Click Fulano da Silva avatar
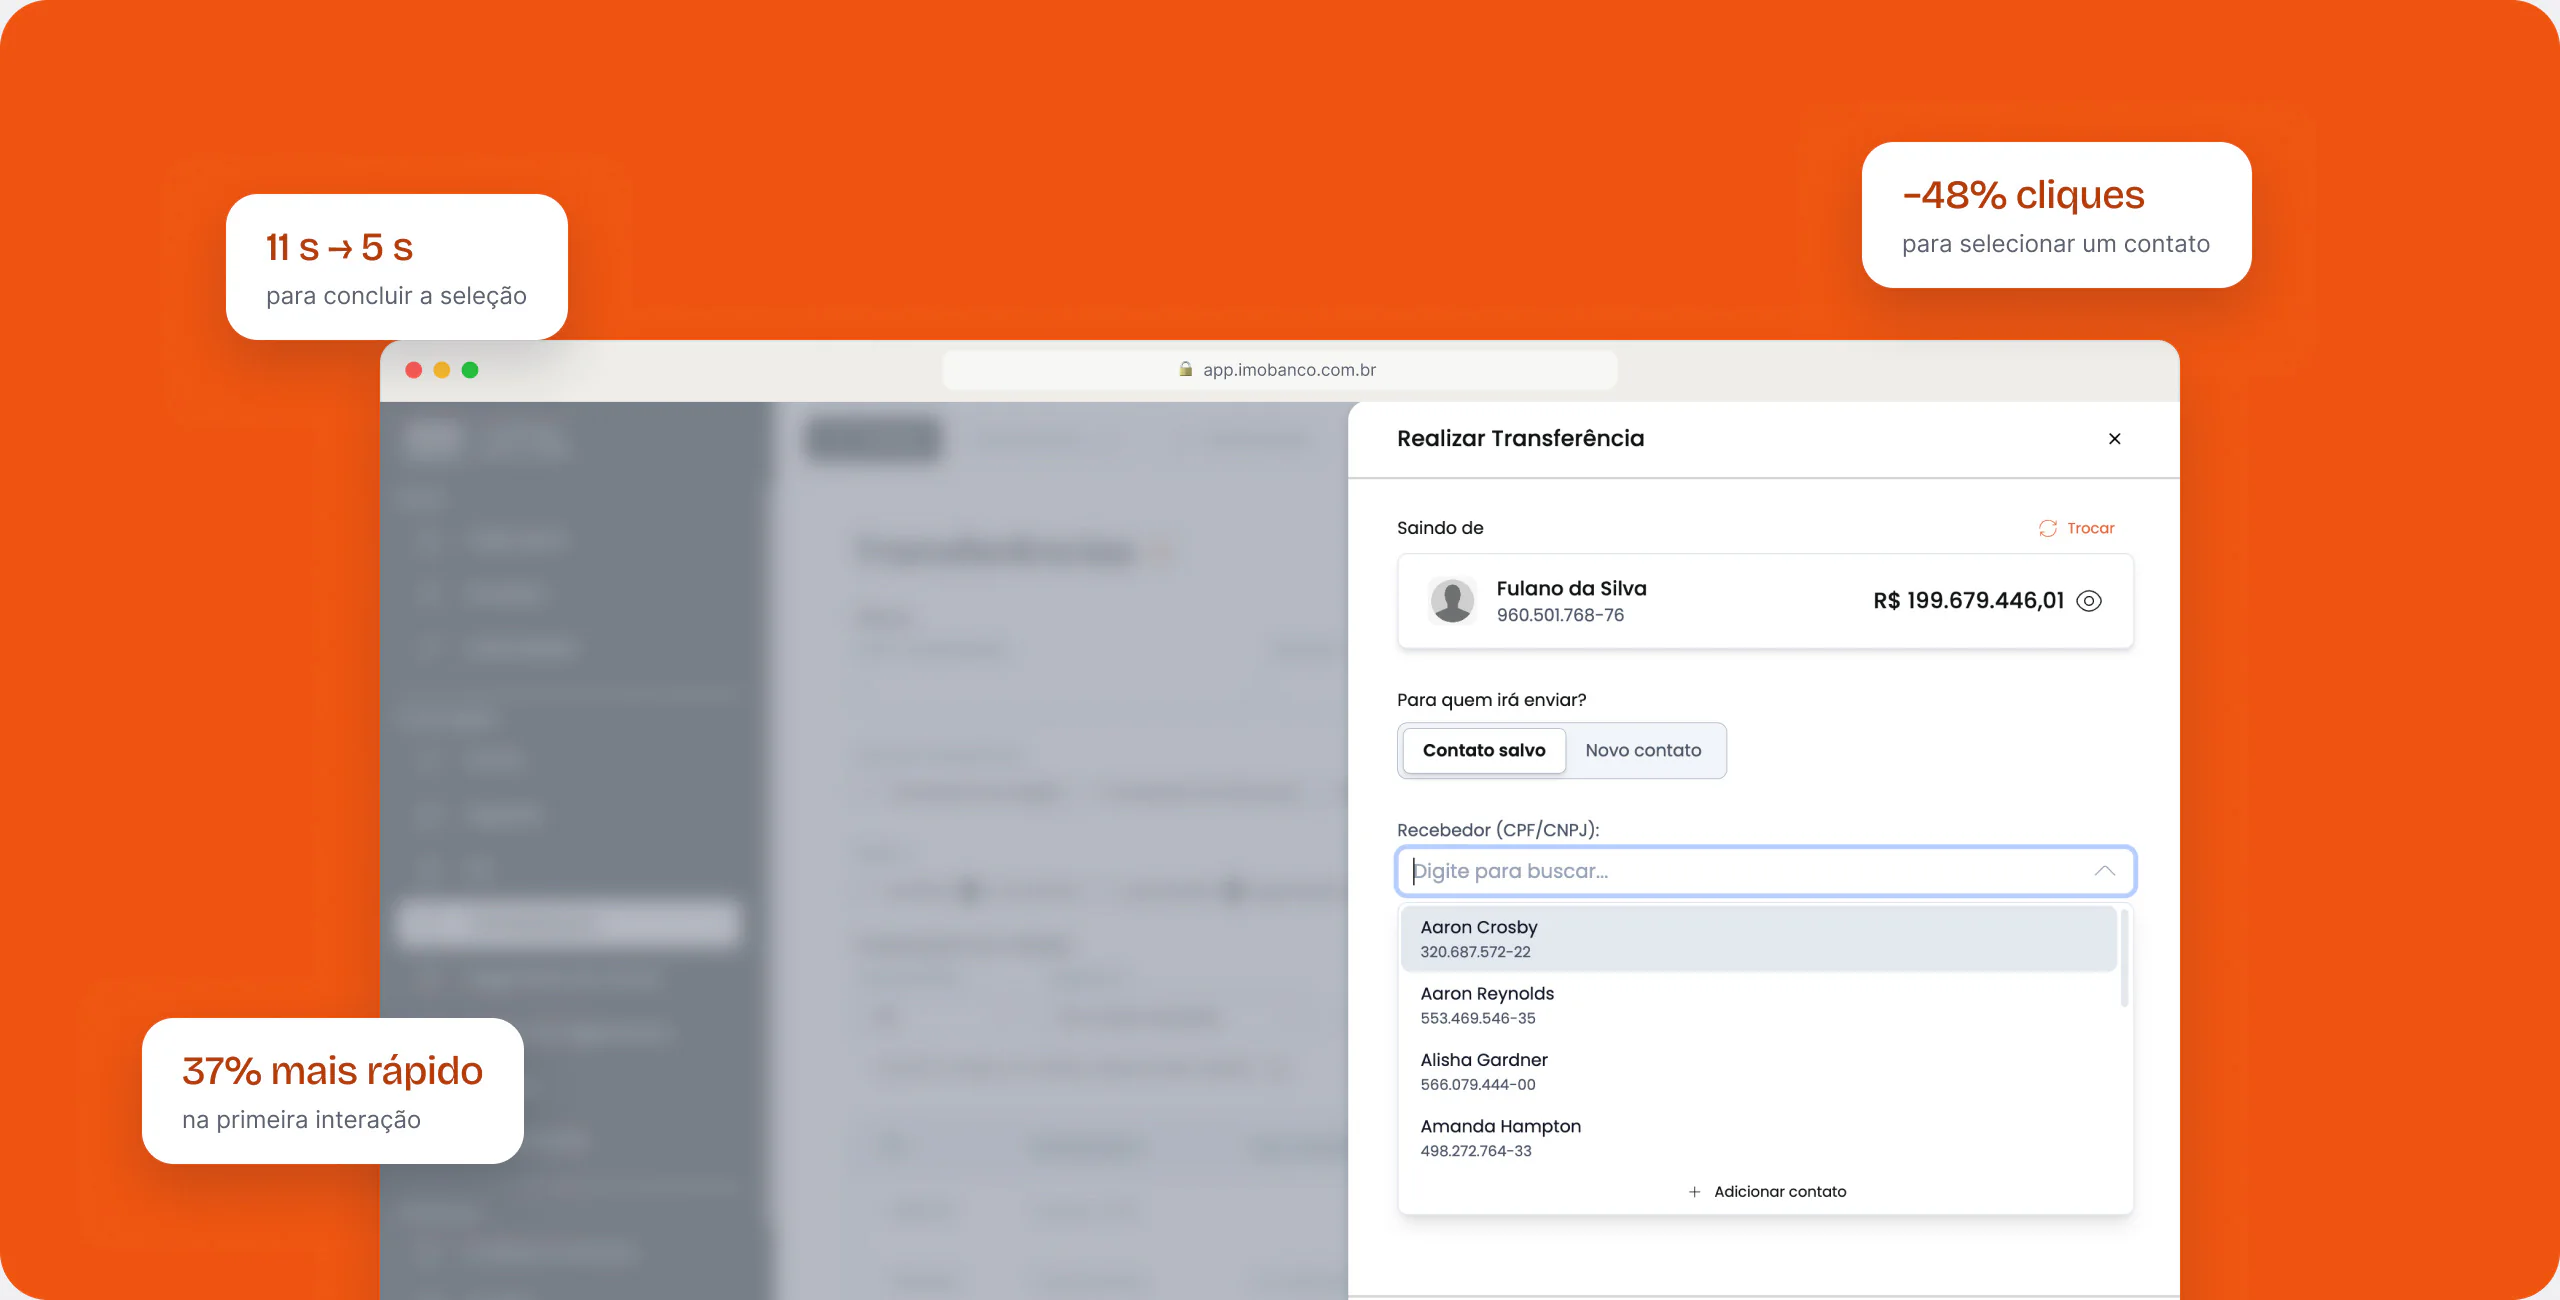Image resolution: width=2560 pixels, height=1300 pixels. 1452,601
